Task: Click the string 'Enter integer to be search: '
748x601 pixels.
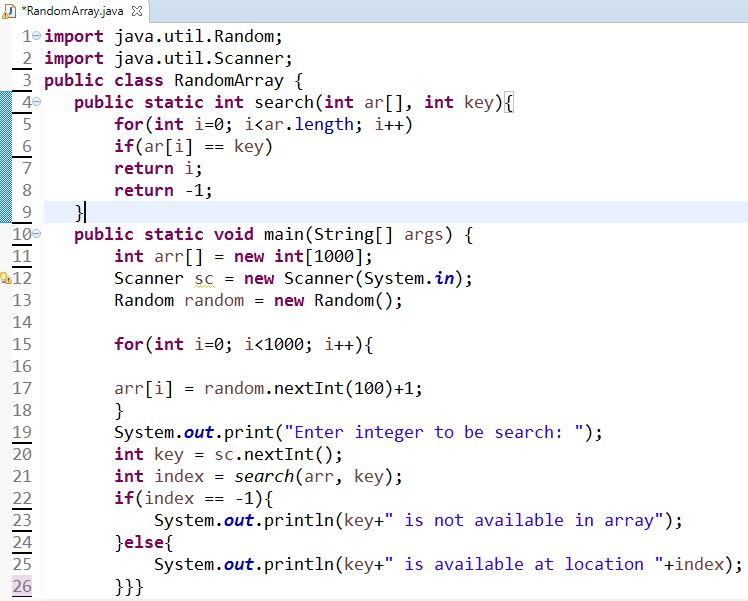Action: pyautogui.click(x=434, y=432)
